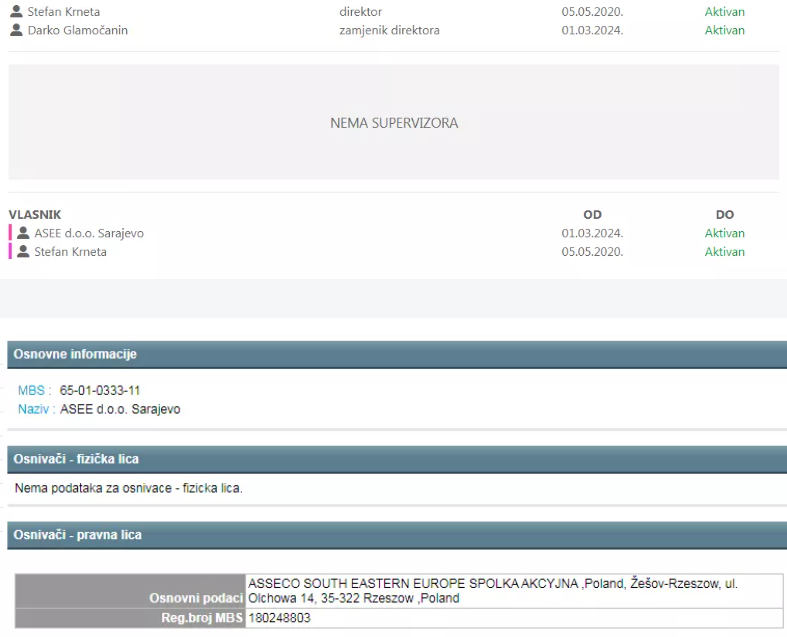This screenshot has width=787, height=637.
Task: Click date 01.03.2024. in Darko Glamočanin row
Action: (592, 30)
